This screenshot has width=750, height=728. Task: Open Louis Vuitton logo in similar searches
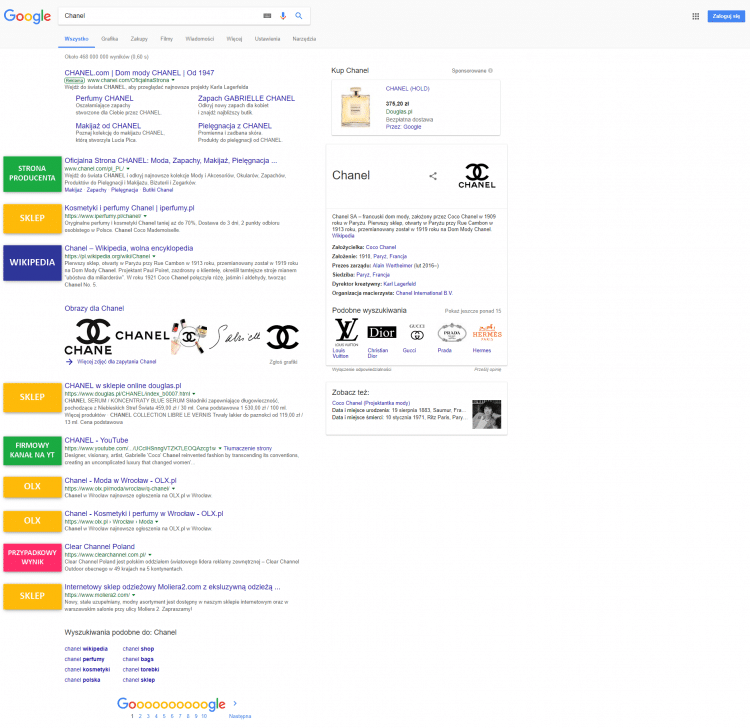[346, 331]
